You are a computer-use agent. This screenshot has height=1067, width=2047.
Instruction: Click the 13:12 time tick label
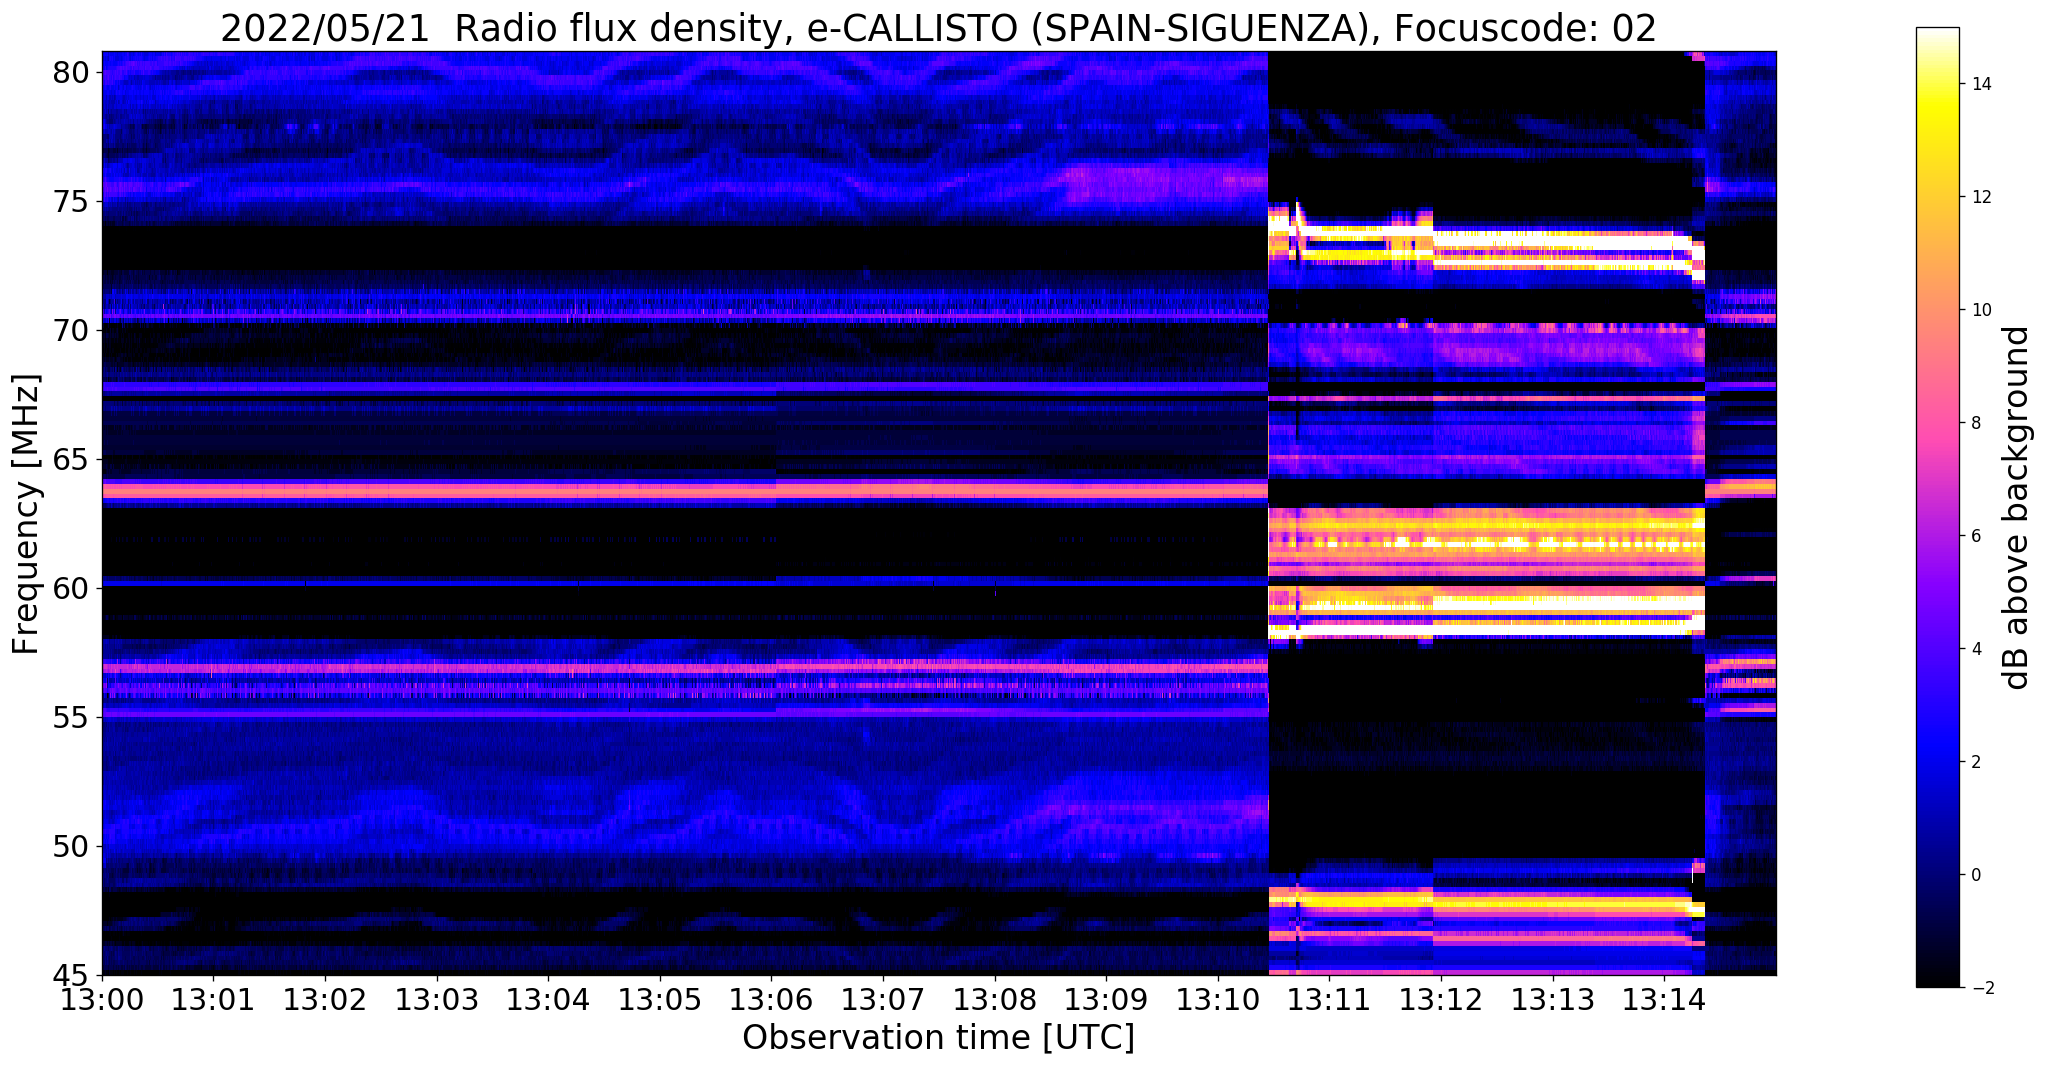1441,998
